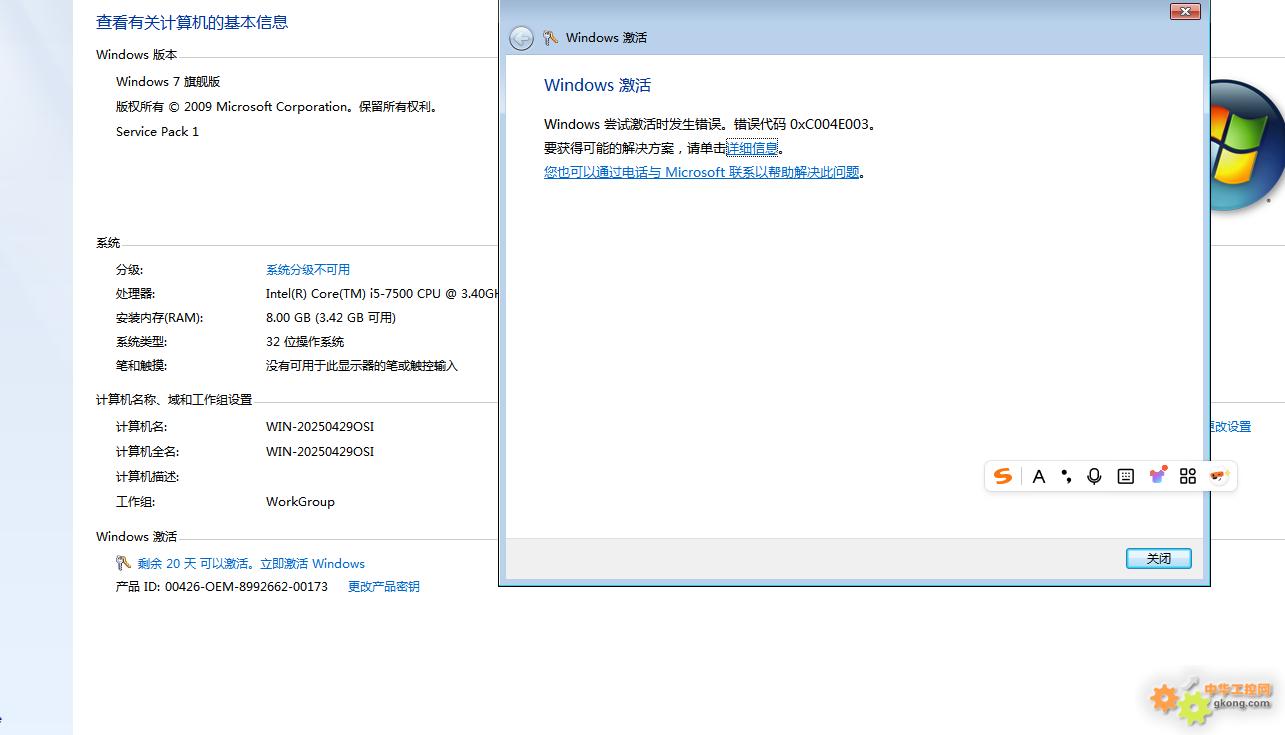Open the Sogou skin shirt icon
Viewport: 1285px width, 735px height.
pos(1157,476)
